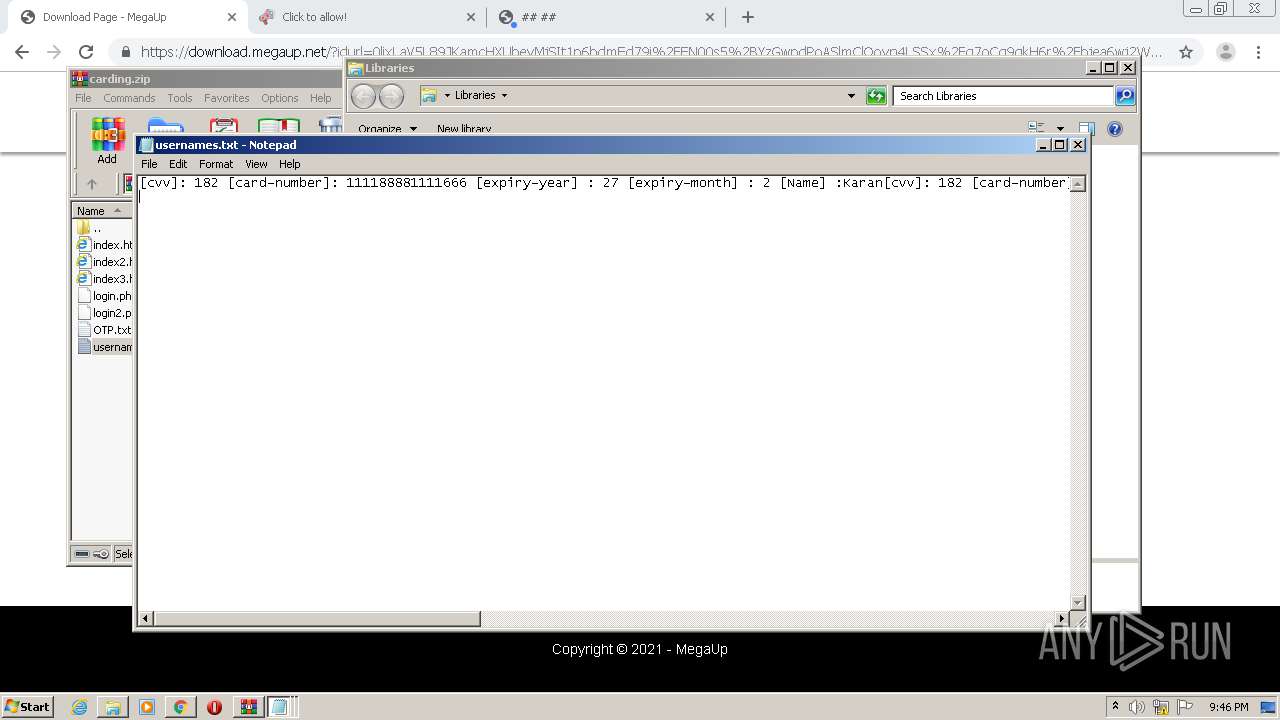Expand Libraries address path dropdown arrow
The width and height of the screenshot is (1280, 720).
[504, 96]
